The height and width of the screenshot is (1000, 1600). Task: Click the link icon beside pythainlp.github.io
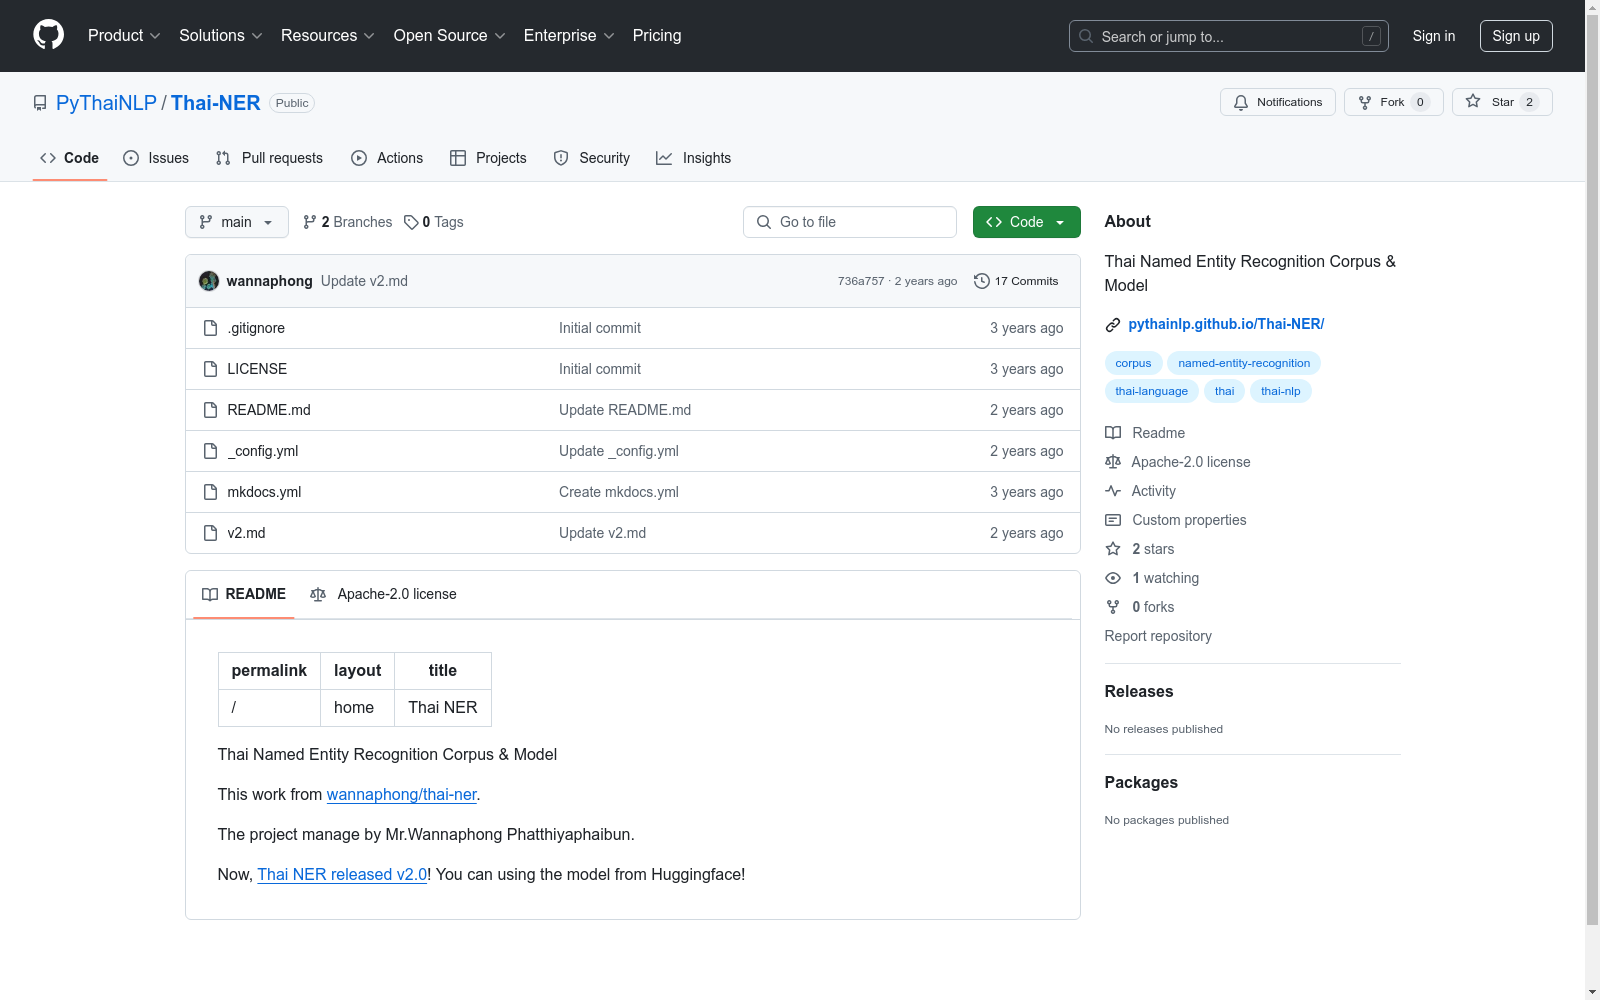pyautogui.click(x=1113, y=324)
